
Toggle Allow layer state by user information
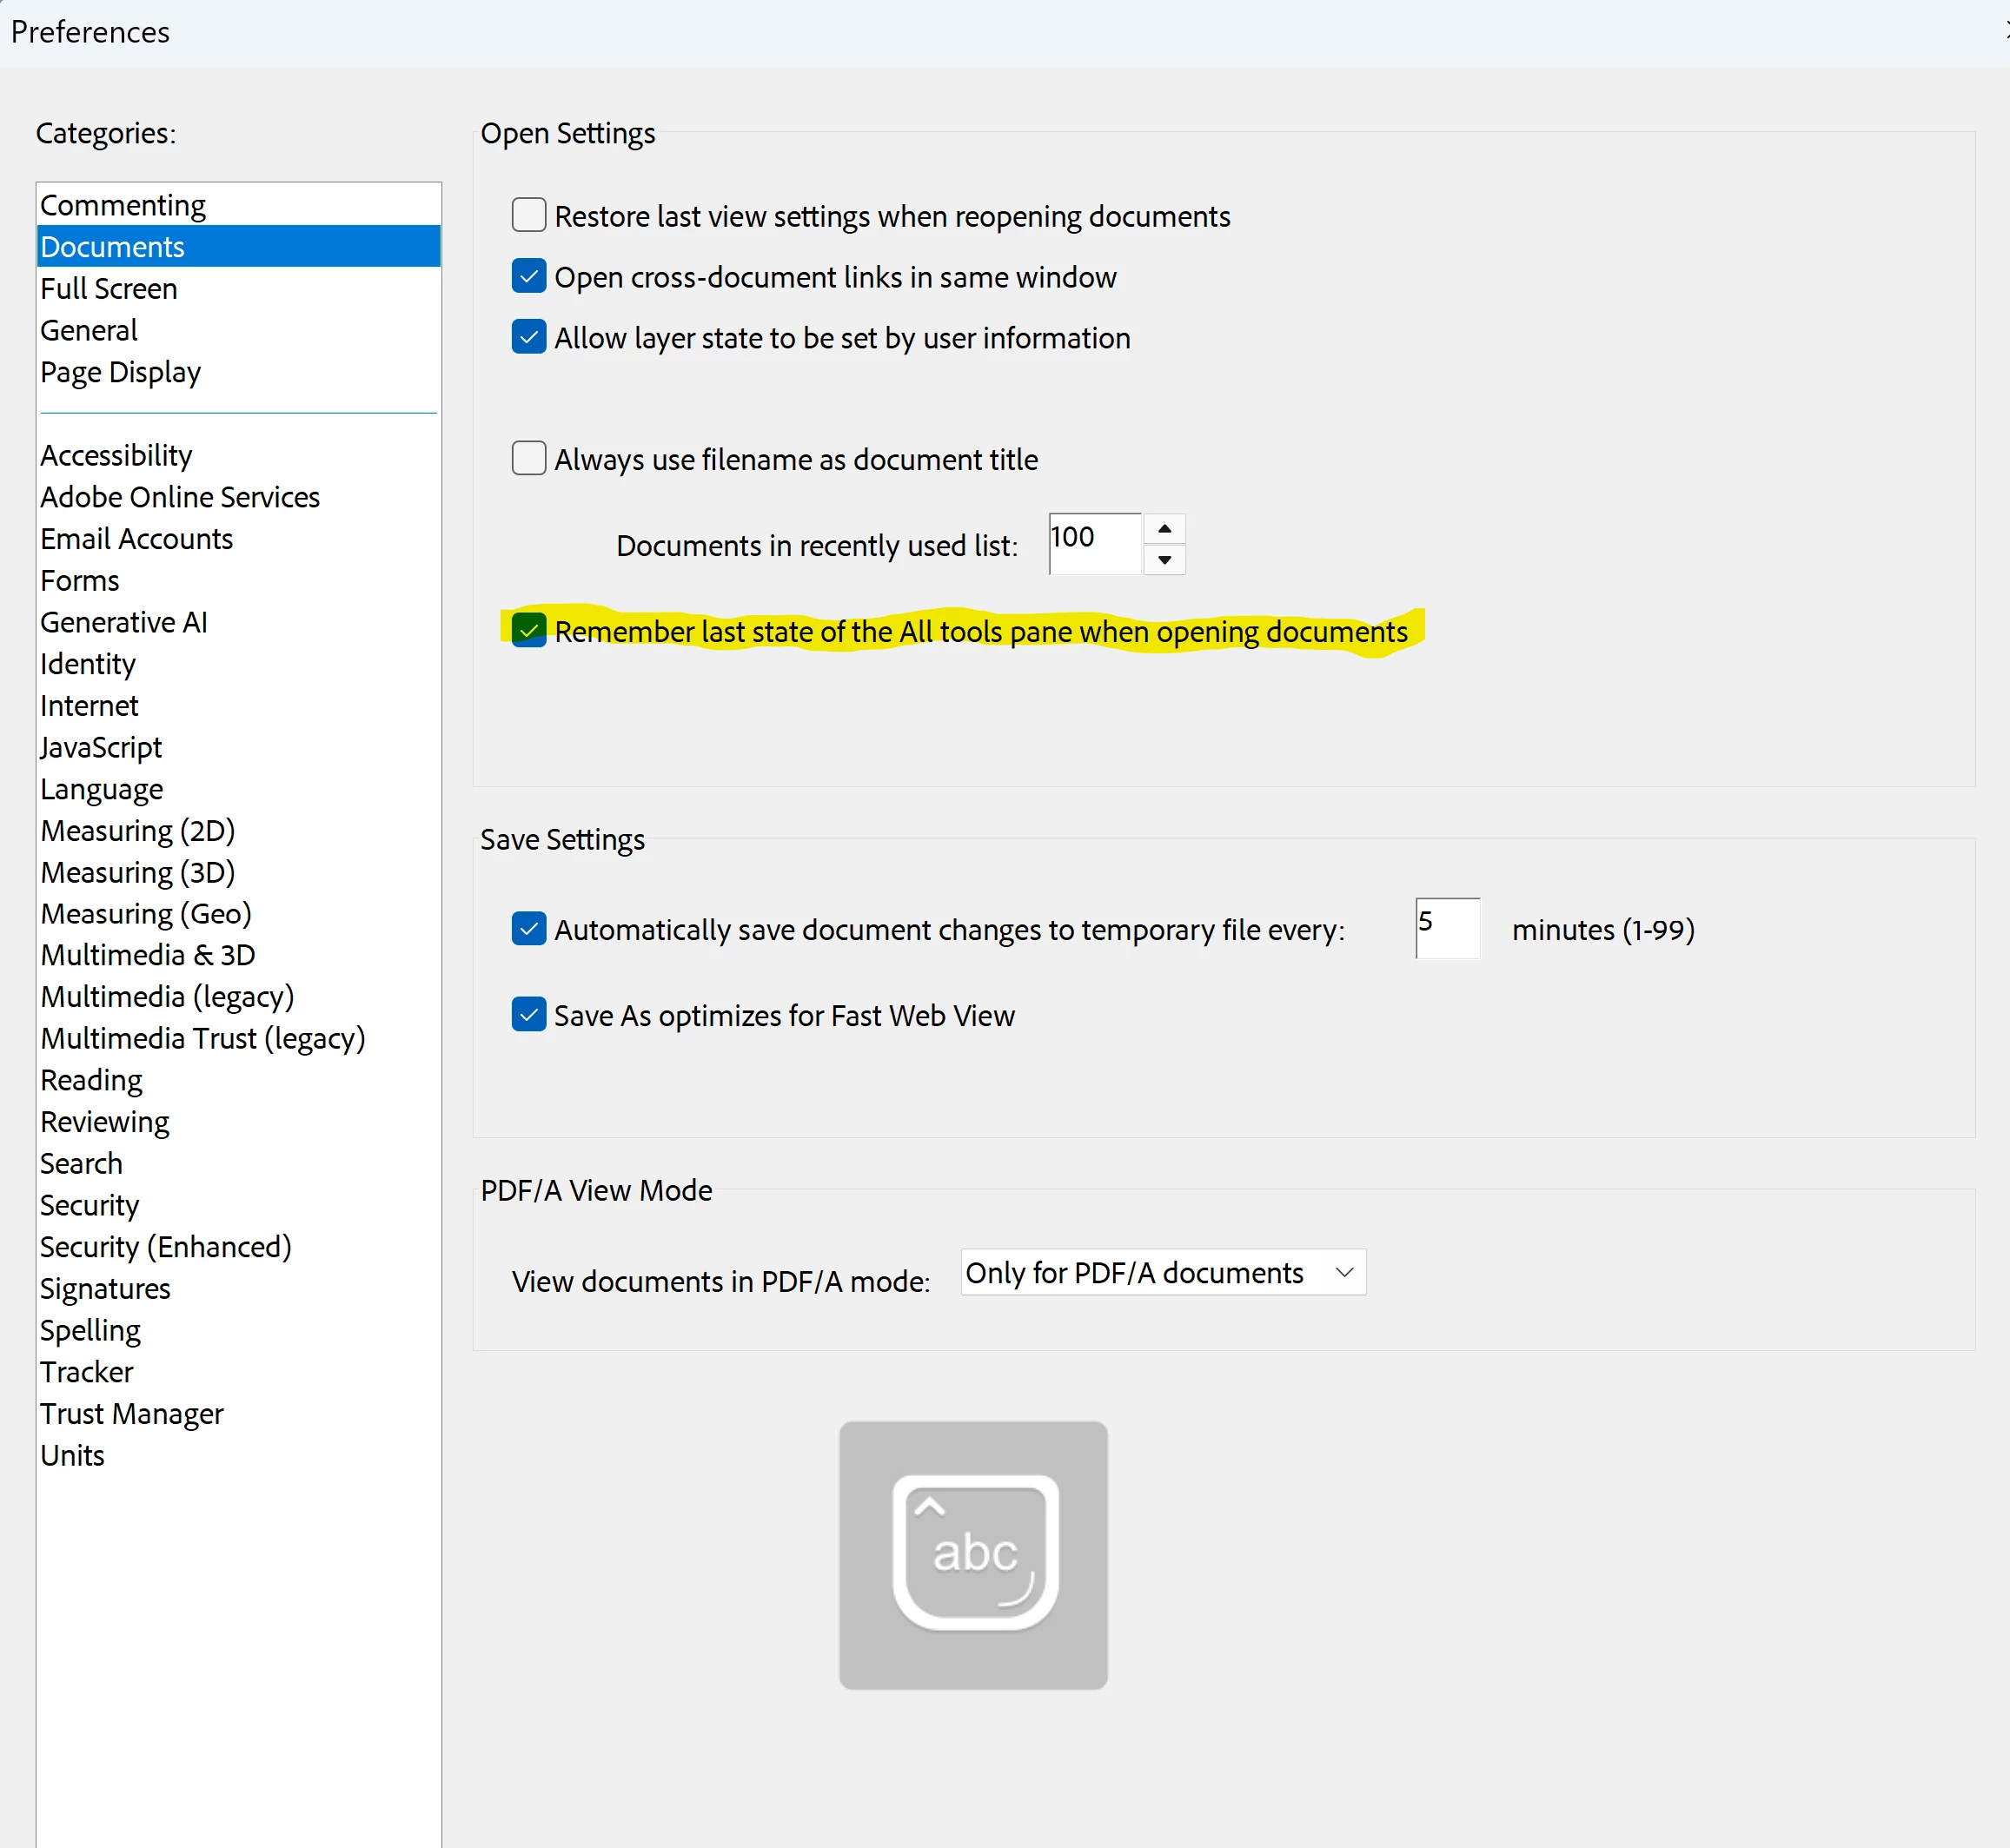click(528, 337)
